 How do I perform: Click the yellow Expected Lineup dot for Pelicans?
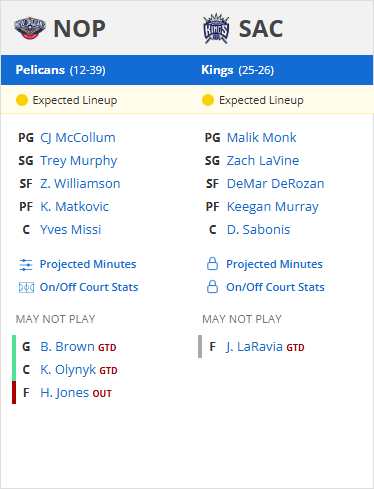tap(22, 100)
